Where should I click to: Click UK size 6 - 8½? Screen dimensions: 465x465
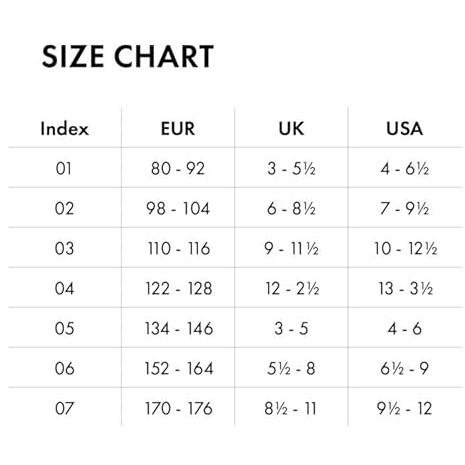[291, 209]
